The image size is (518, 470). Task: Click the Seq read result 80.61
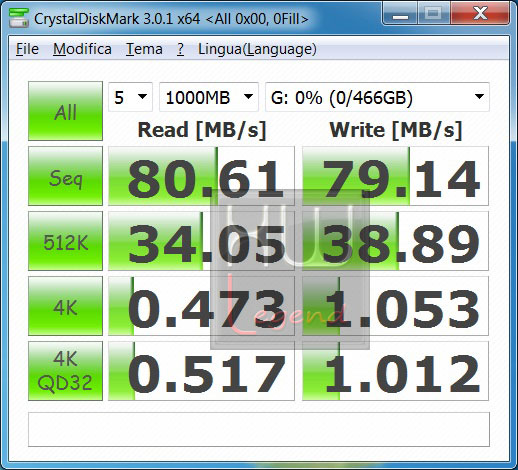201,176
